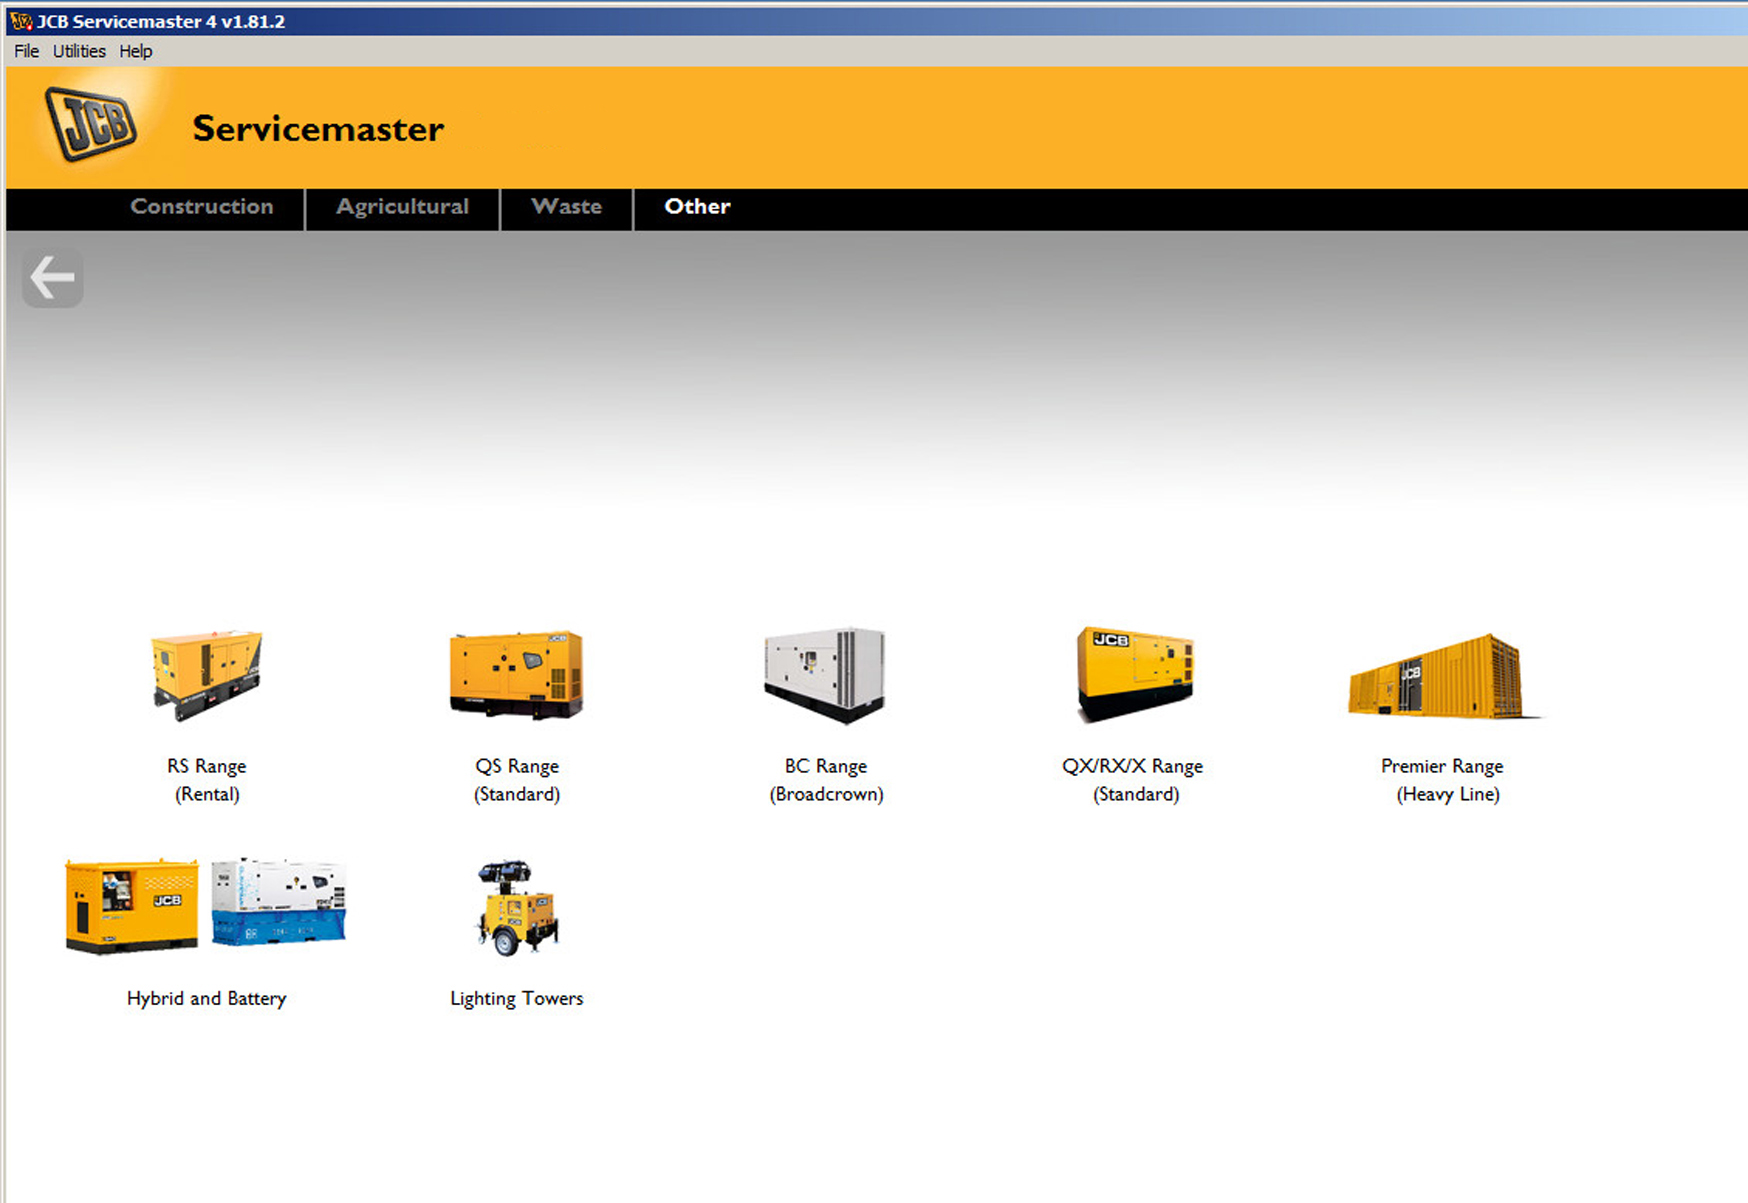The width and height of the screenshot is (1748, 1203).
Task: Open the Hybrid and Battery units image
Action: pos(206,905)
